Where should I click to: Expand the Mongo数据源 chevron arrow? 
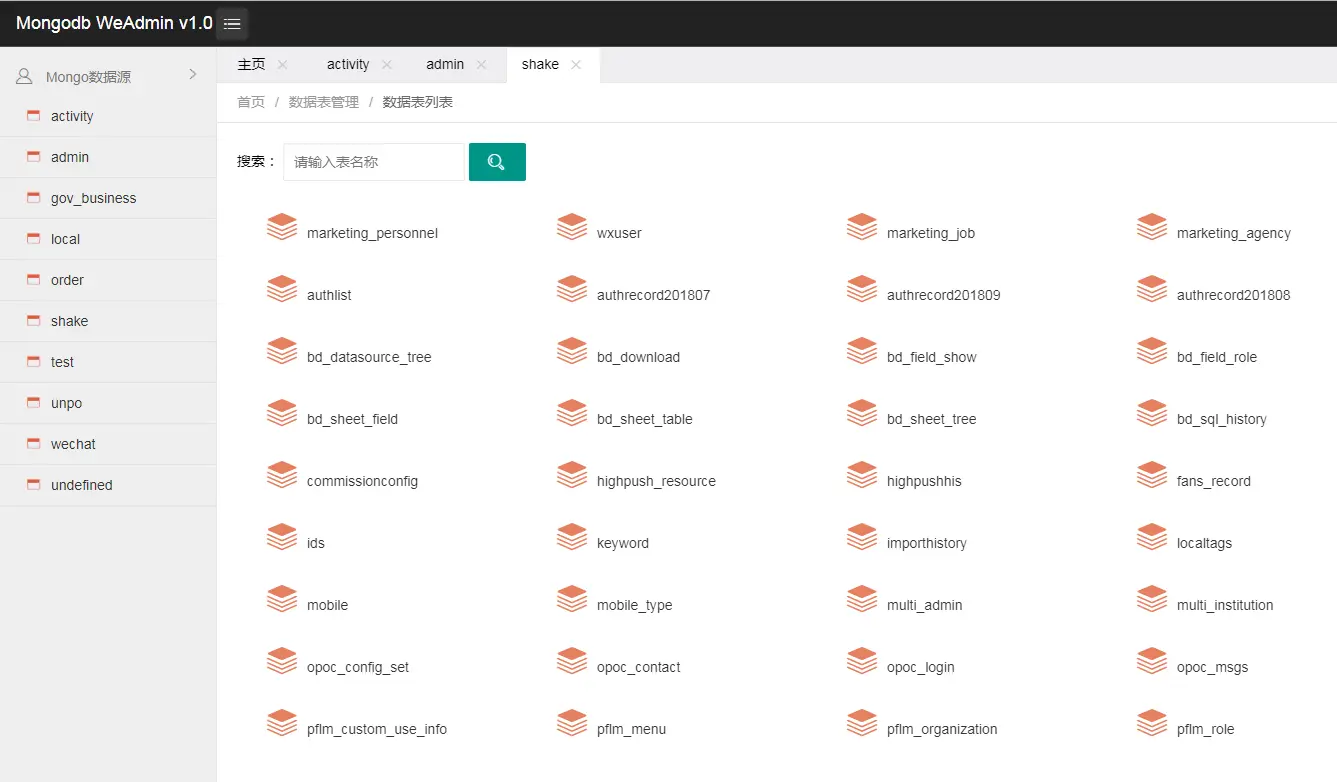[193, 74]
